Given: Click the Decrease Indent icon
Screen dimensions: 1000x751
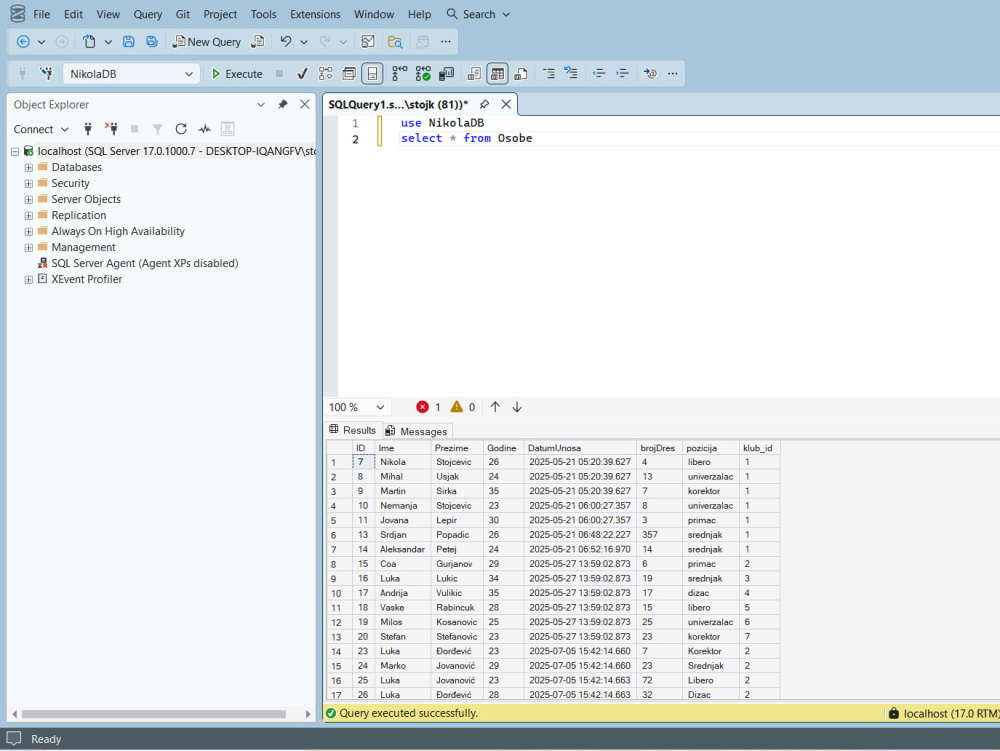Looking at the screenshot, I should pyautogui.click(x=599, y=74).
